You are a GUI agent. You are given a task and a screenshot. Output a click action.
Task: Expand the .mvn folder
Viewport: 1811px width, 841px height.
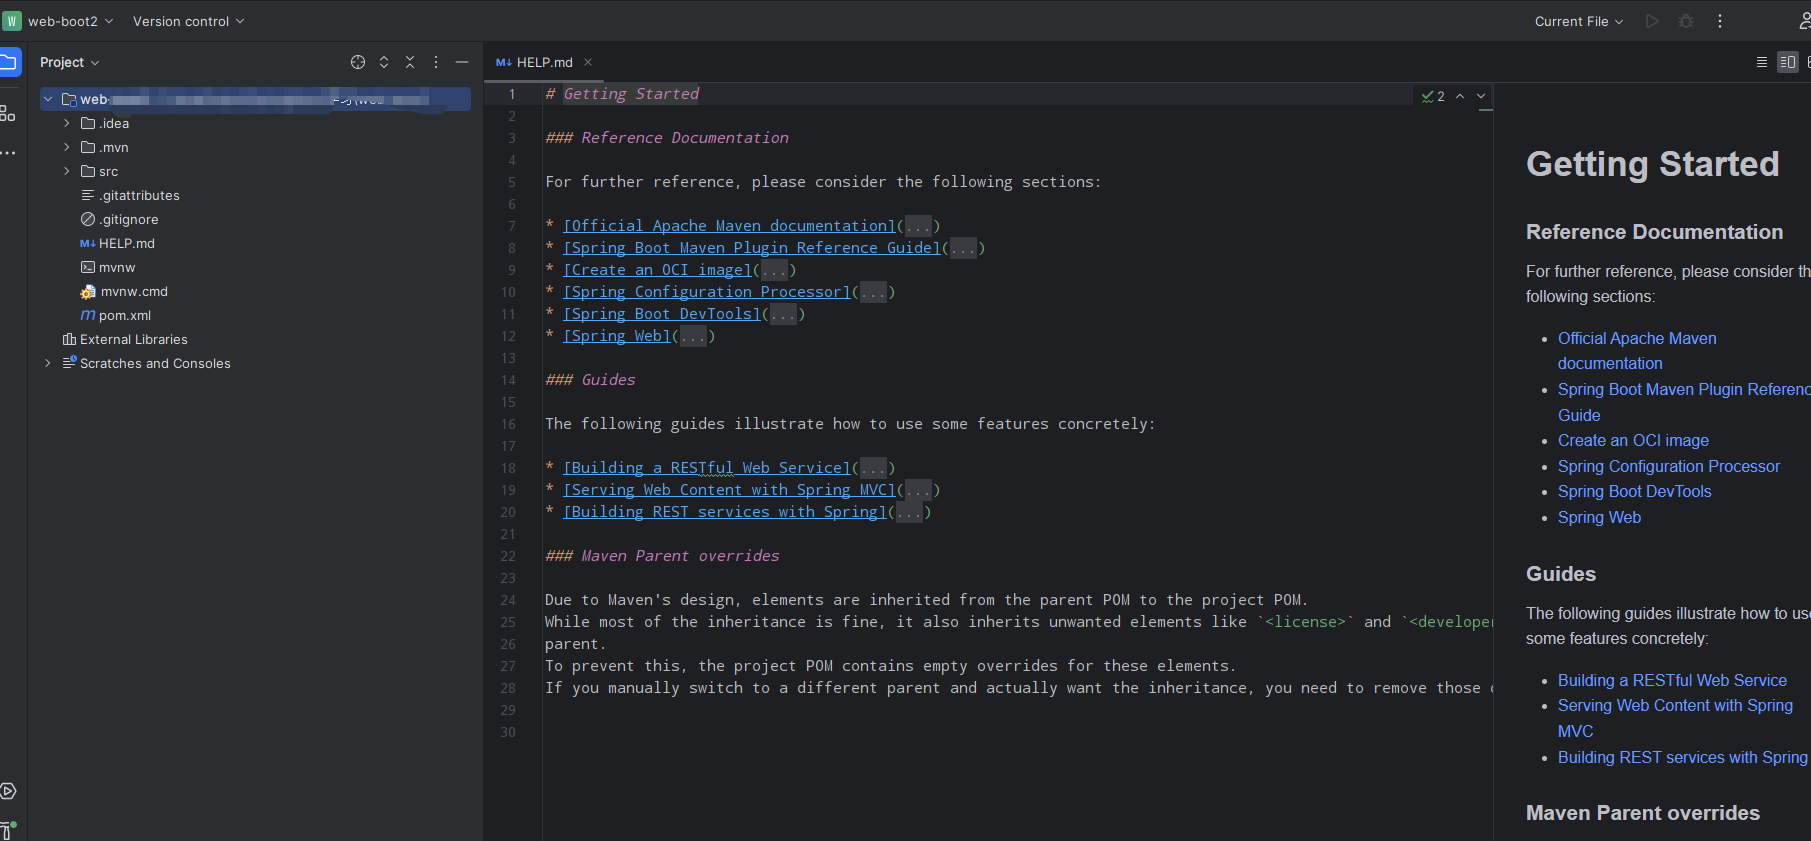pos(67,147)
